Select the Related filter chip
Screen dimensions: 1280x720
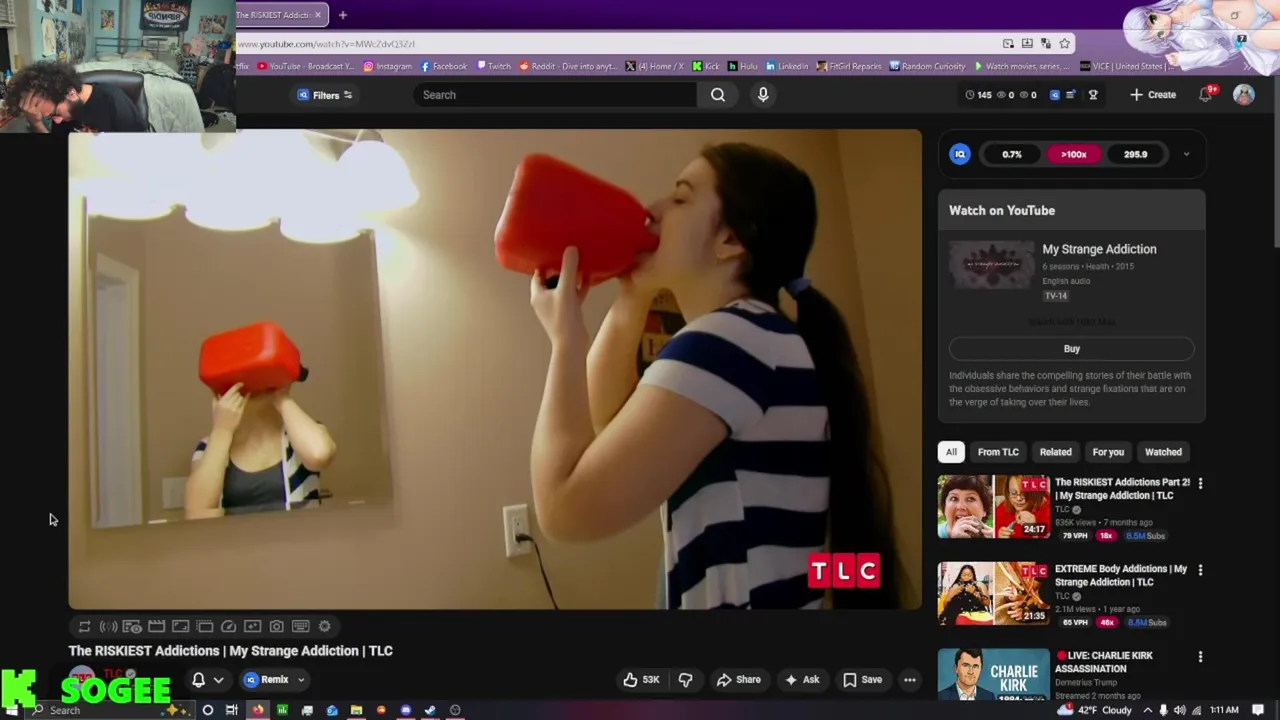[x=1055, y=452]
